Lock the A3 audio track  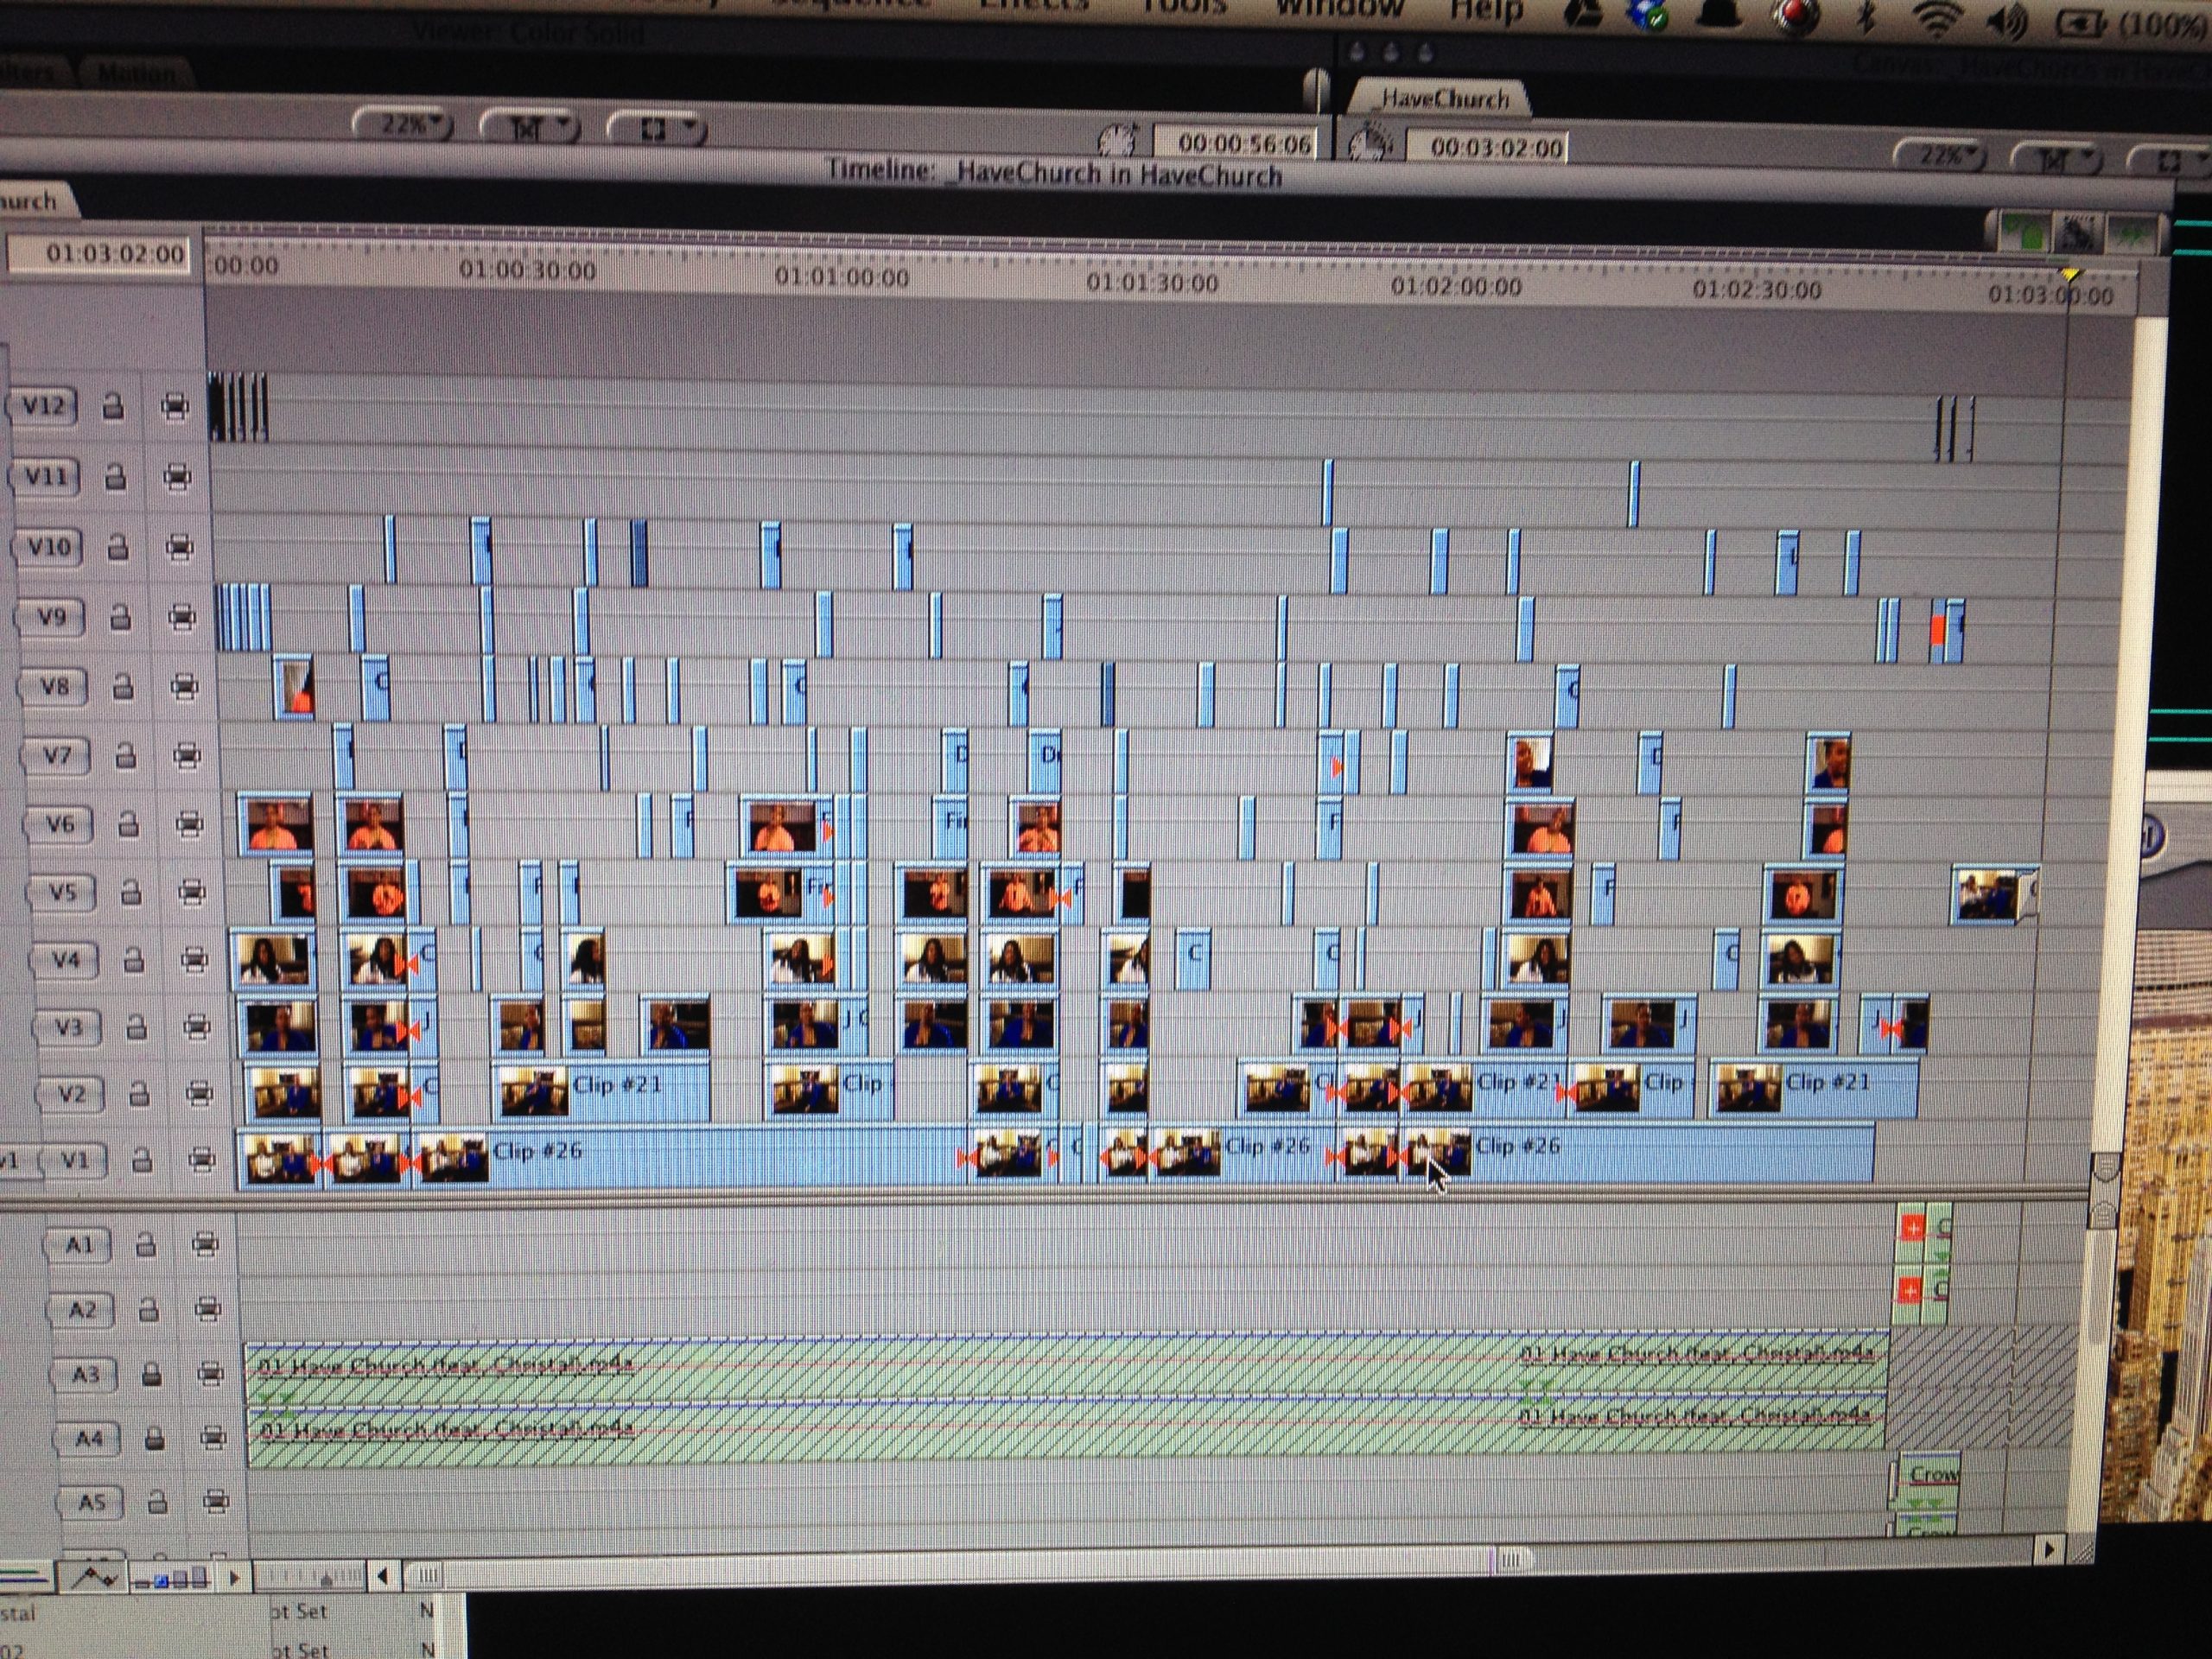pyautogui.click(x=151, y=1374)
